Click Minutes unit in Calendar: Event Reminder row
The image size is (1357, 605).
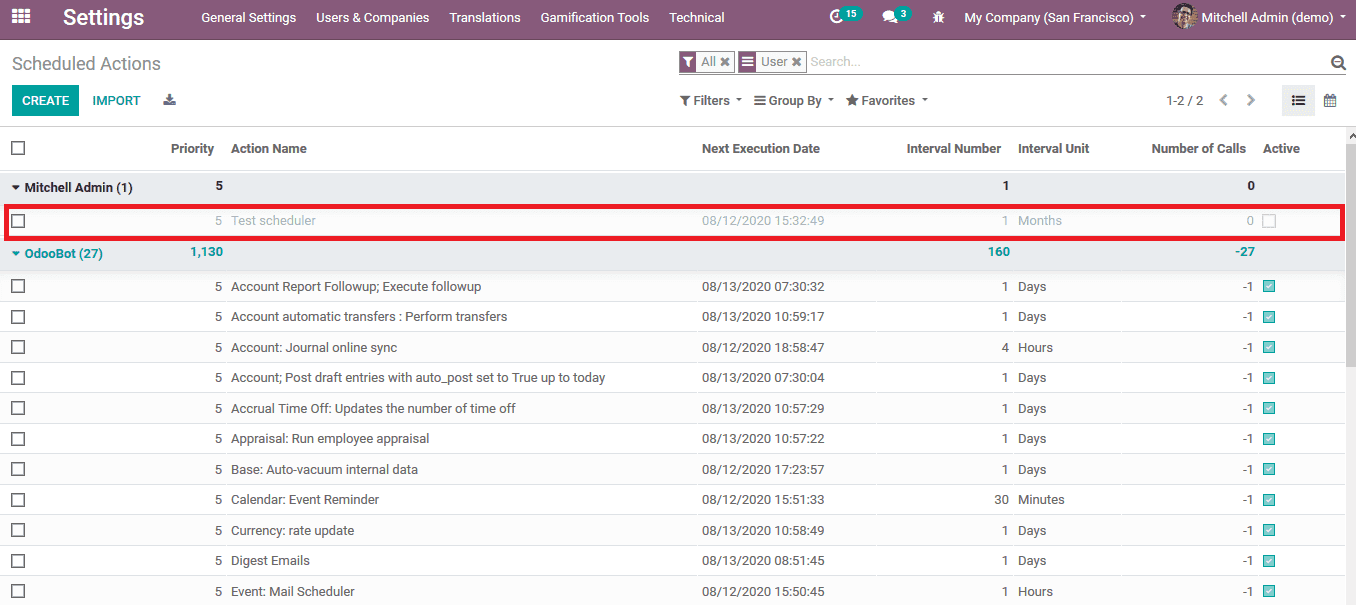(1041, 500)
